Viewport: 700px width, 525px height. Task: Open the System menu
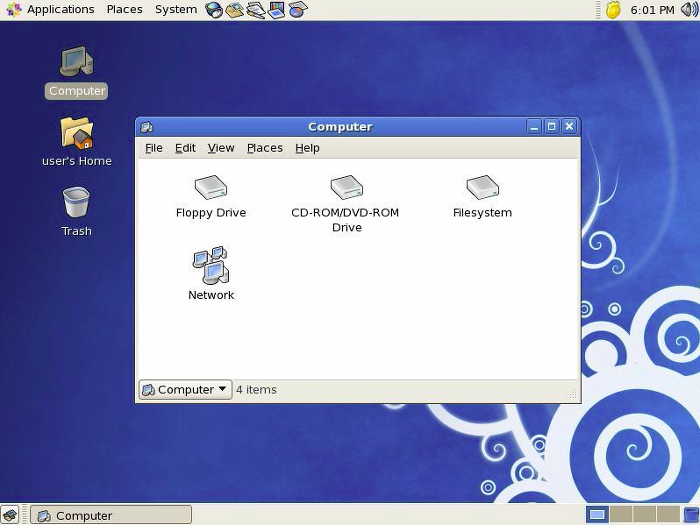pos(176,9)
